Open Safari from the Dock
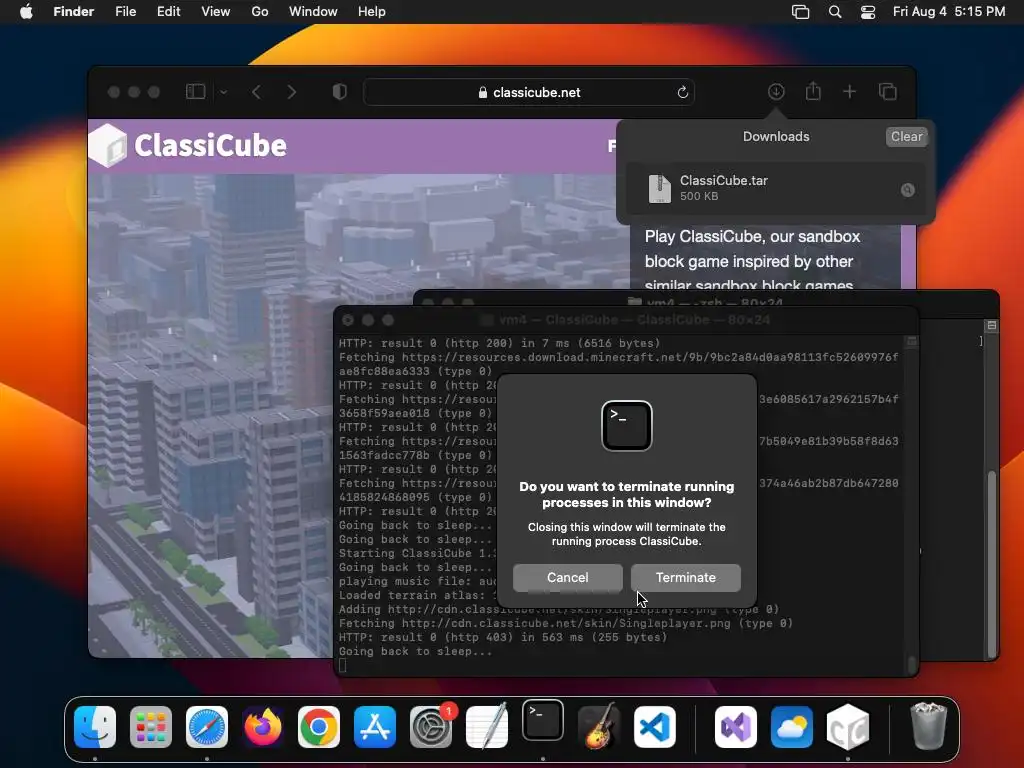The image size is (1024, 768). pos(207,727)
